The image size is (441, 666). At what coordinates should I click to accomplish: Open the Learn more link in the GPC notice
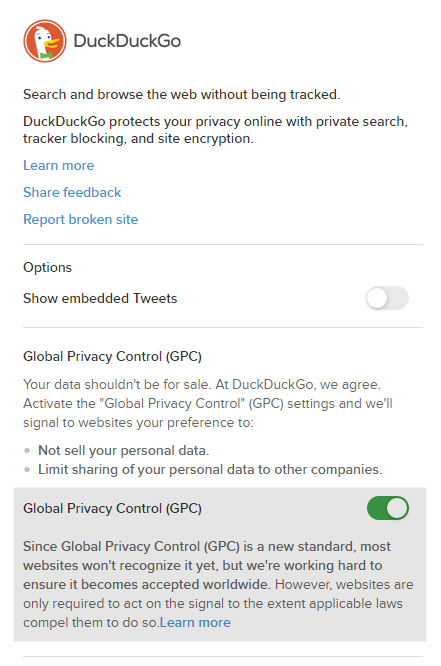195,622
